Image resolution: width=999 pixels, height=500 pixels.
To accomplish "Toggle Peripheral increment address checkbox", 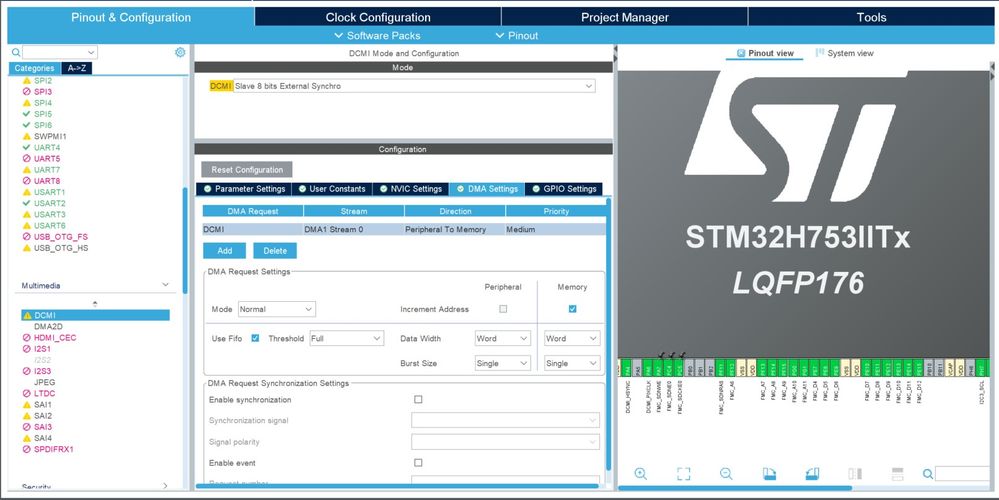I will click(x=503, y=309).
